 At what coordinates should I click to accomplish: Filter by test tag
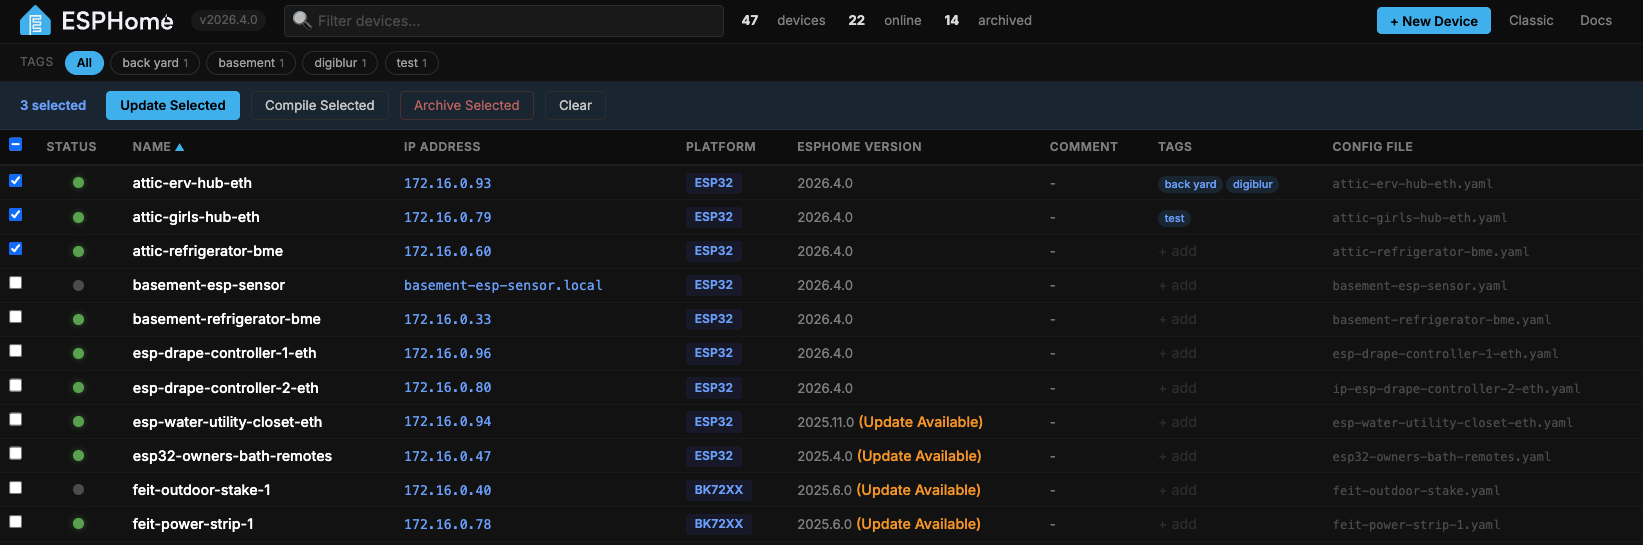(411, 63)
